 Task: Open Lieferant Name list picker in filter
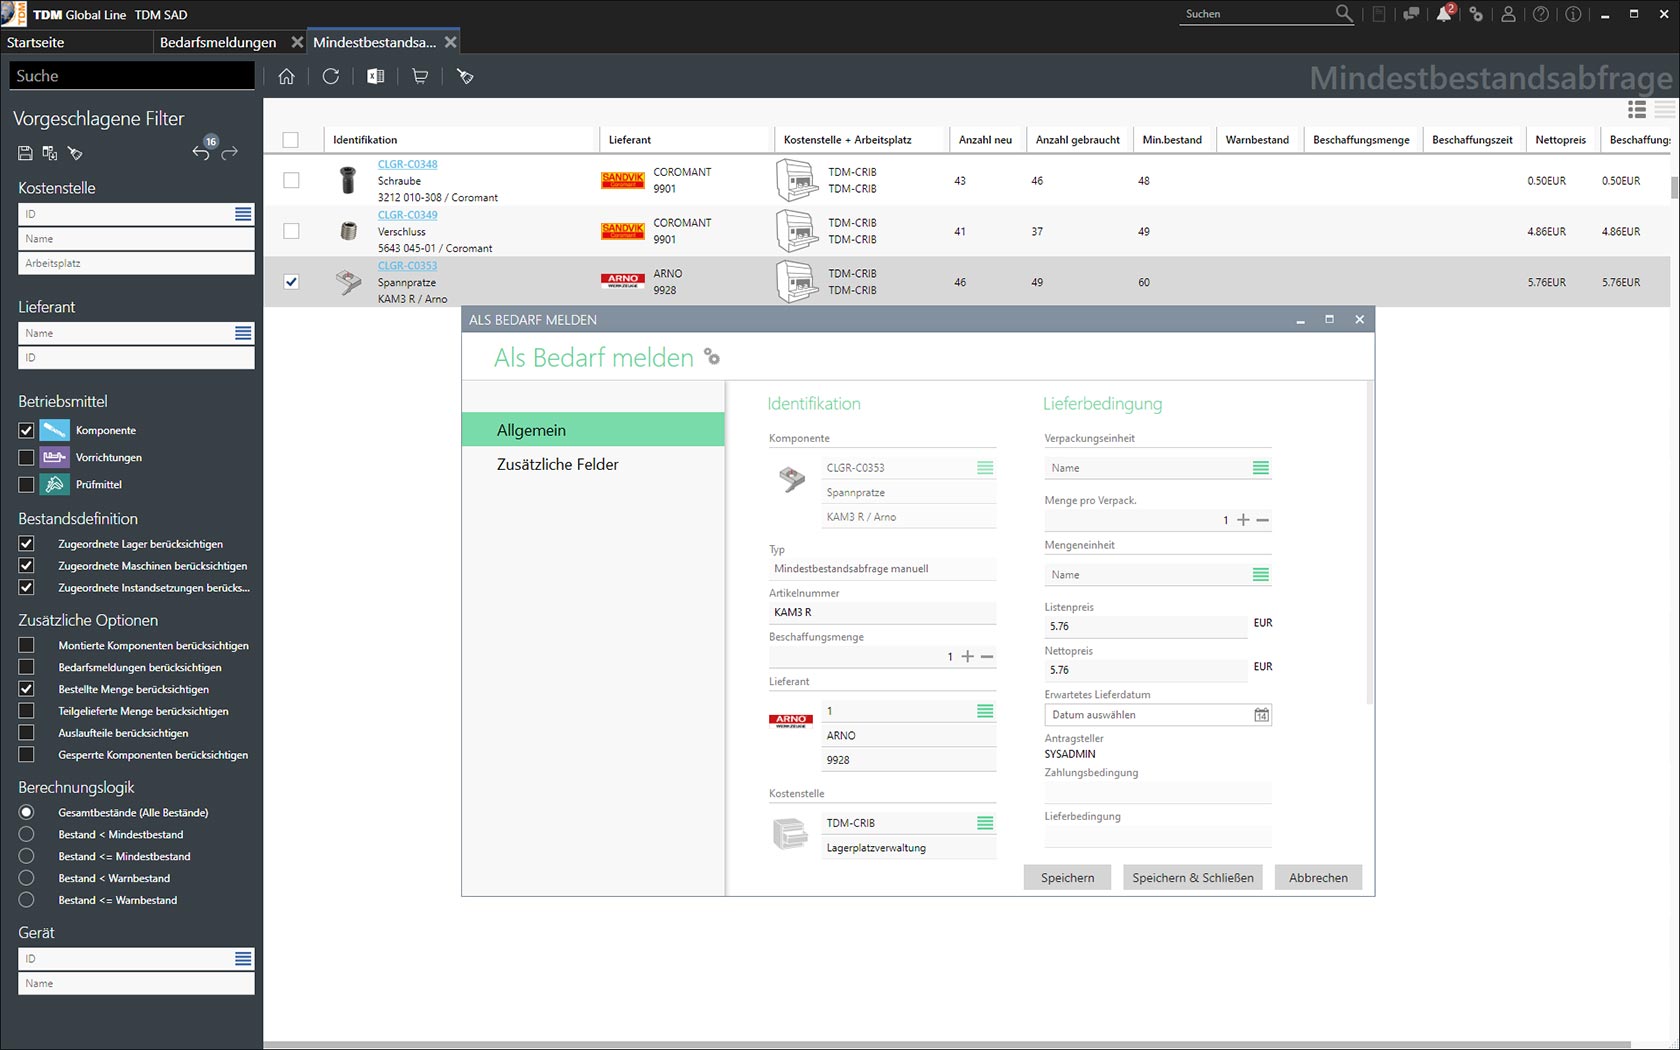click(x=243, y=333)
